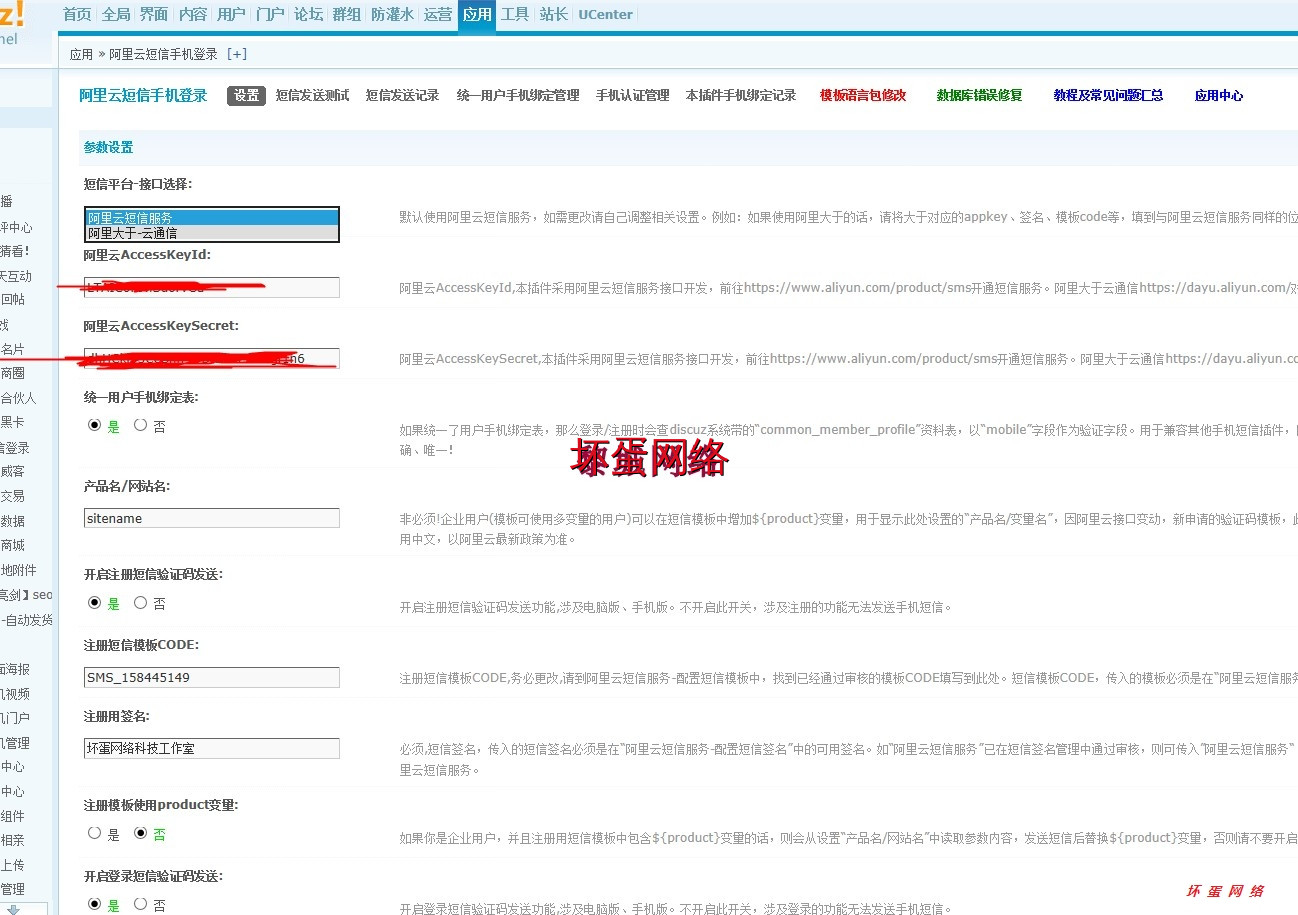The width and height of the screenshot is (1298, 915).
Task: Select 否 for 注册模板使用product变量
Action: (x=140, y=833)
